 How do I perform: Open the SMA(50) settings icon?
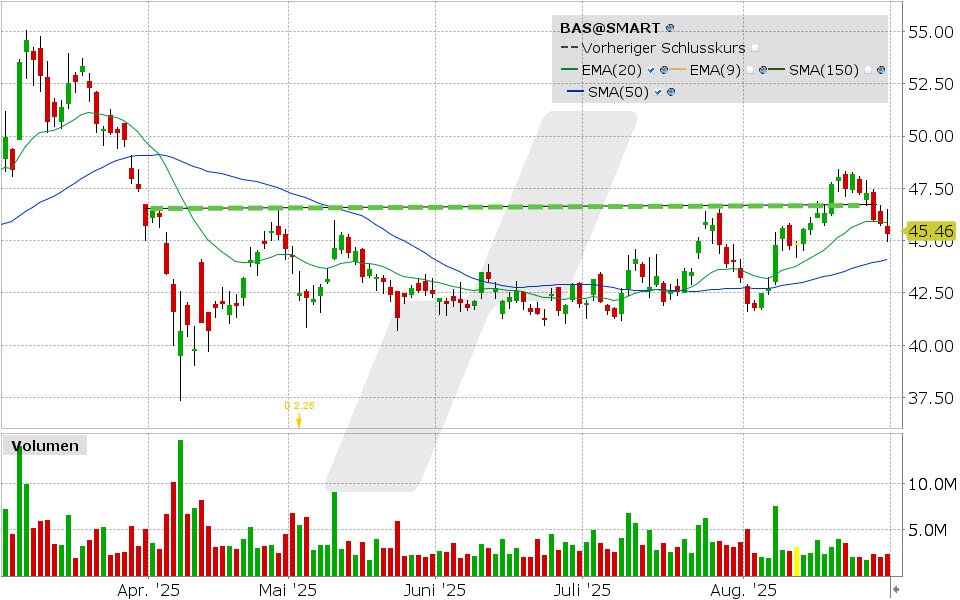(x=671, y=92)
